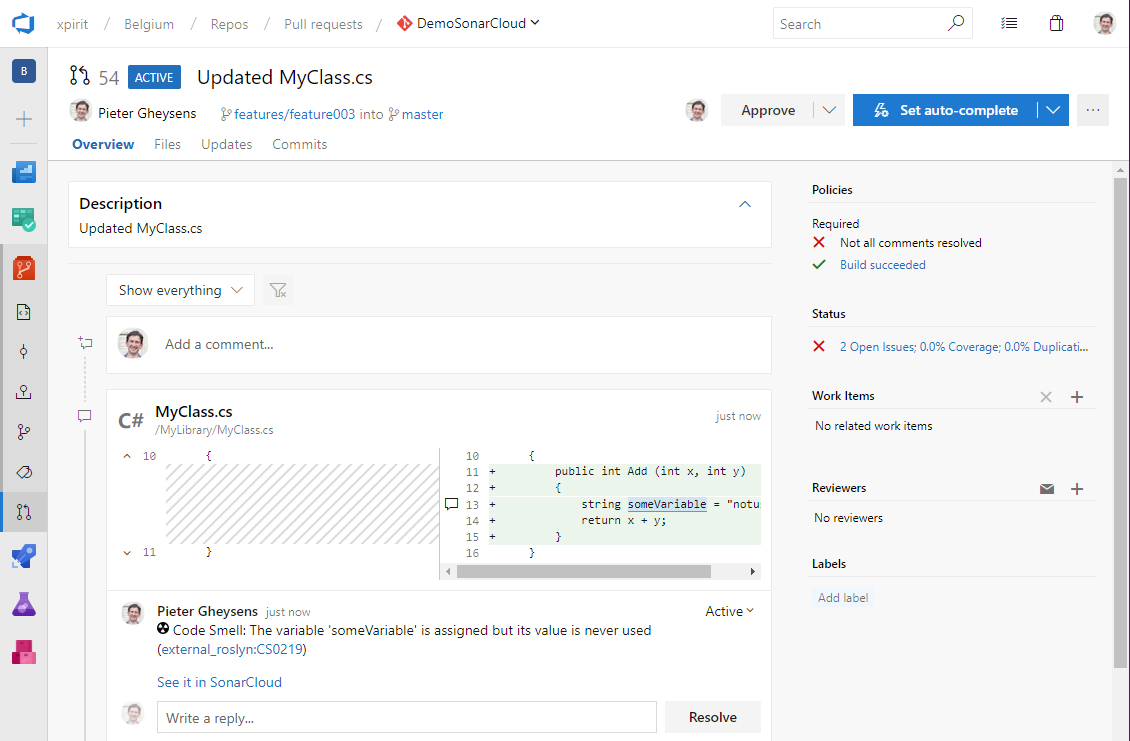Viewport: 1130px width, 741px height.
Task: Open the Test Plans flask icon
Action: point(24,604)
